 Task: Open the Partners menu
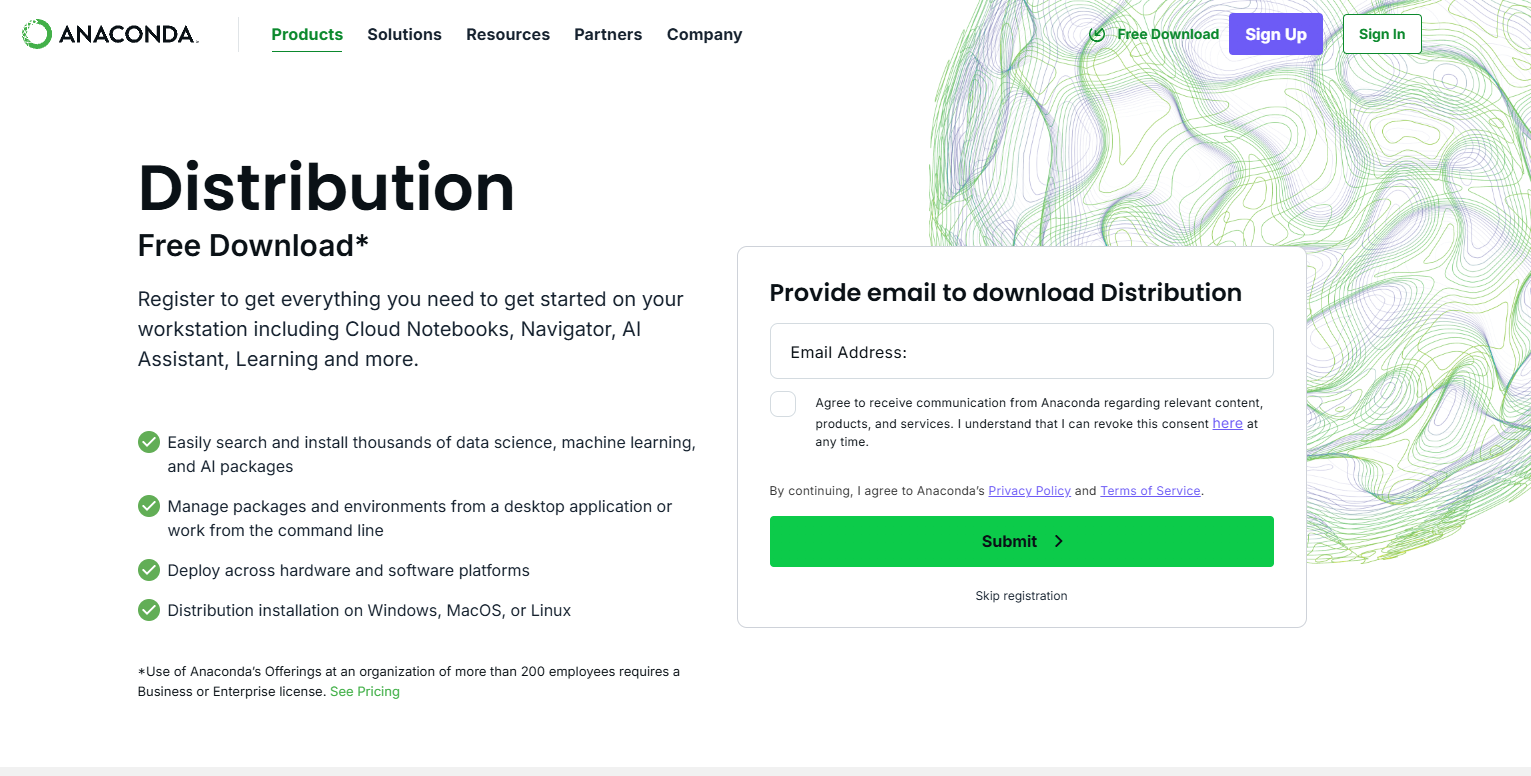(608, 34)
